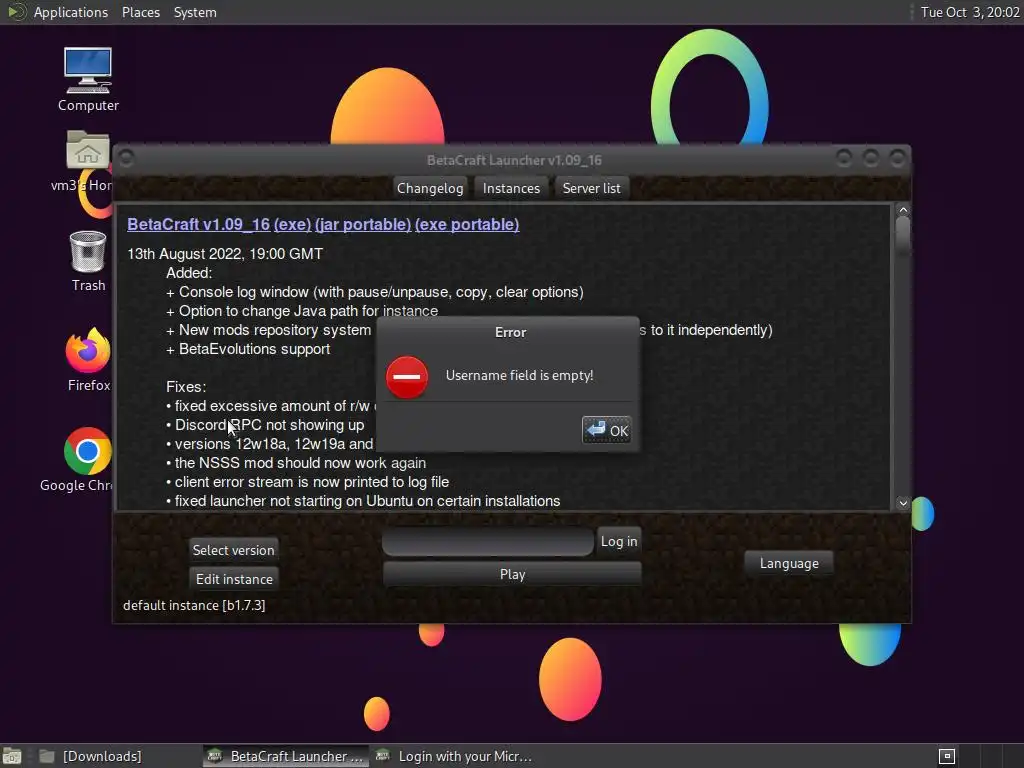Open the (jar portable) link
Screen dimensions: 1024x768
[363, 224]
